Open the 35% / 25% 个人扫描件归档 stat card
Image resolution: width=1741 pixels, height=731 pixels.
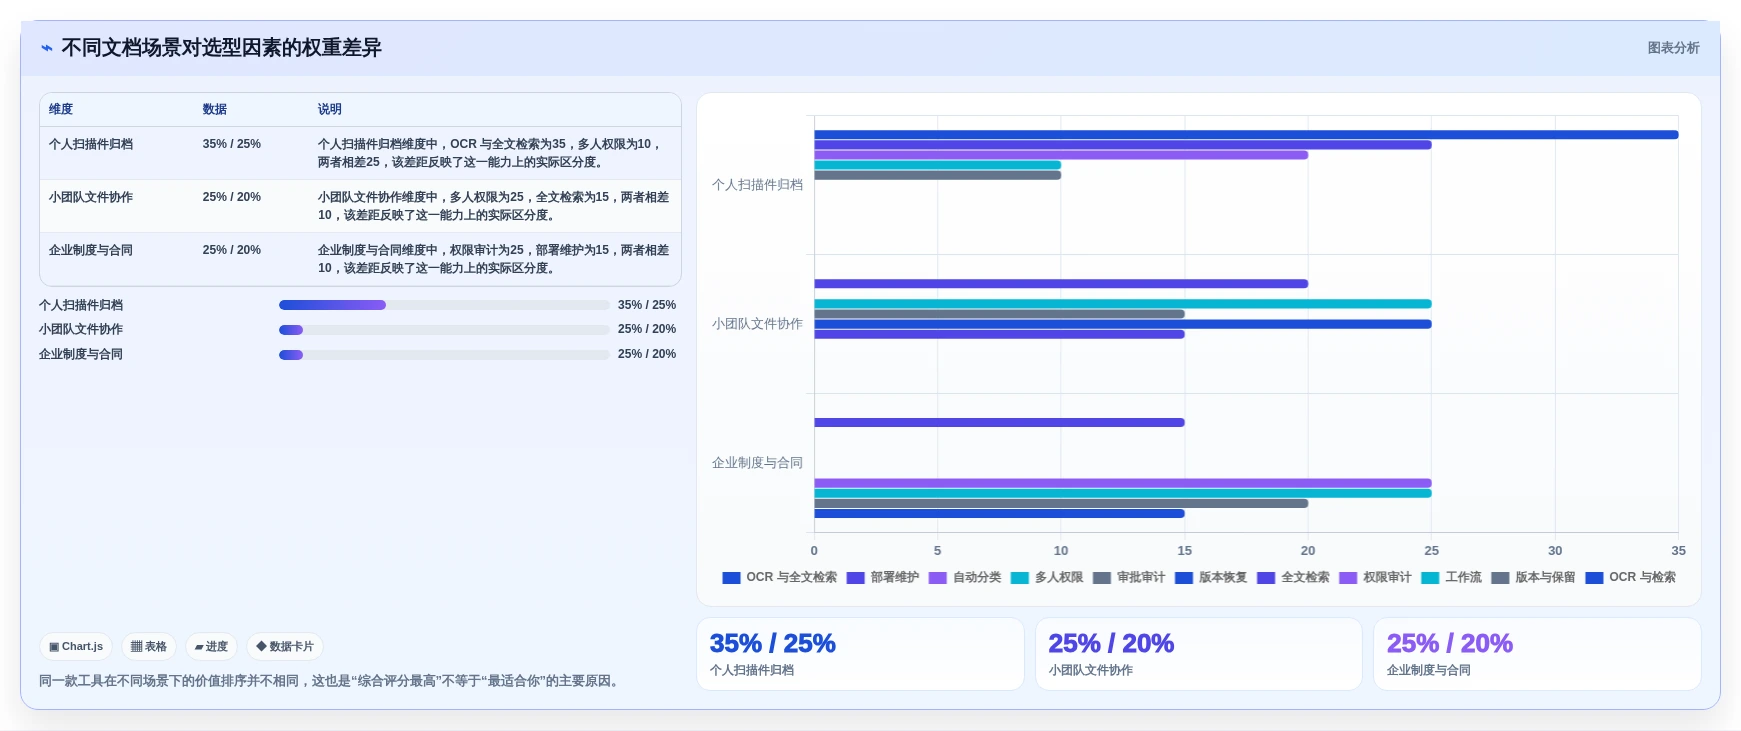[x=860, y=654]
